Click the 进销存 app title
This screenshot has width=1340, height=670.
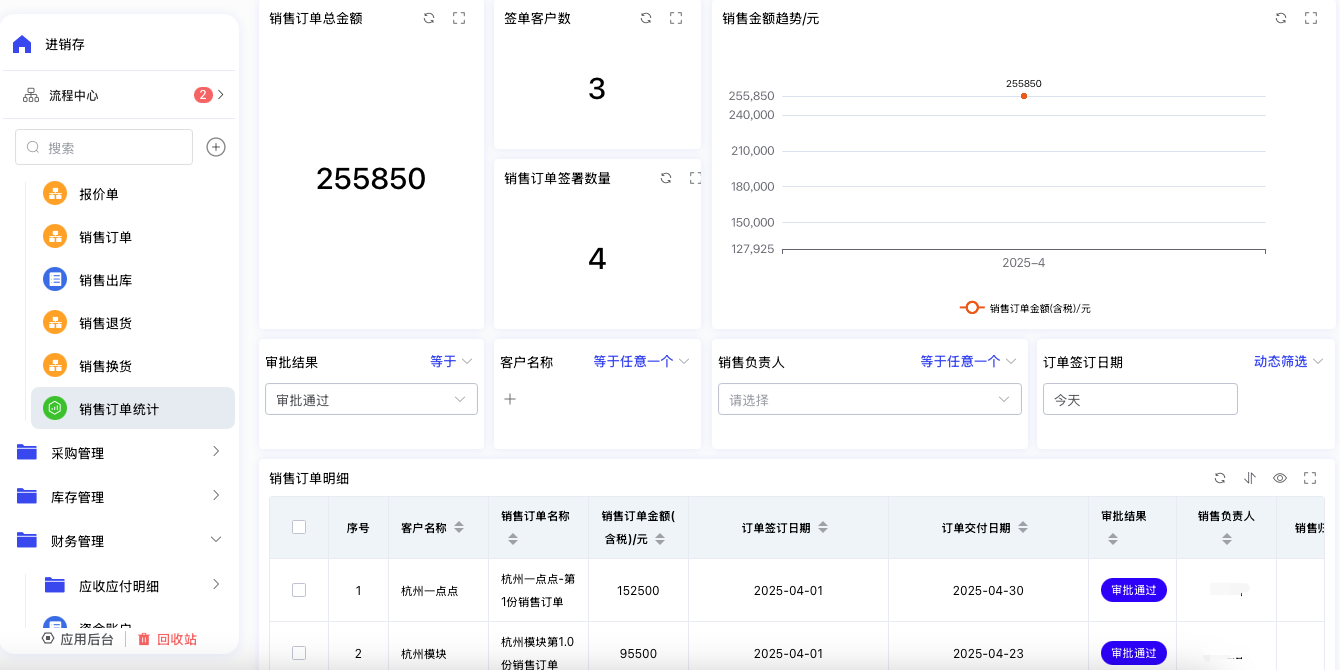click(x=65, y=44)
